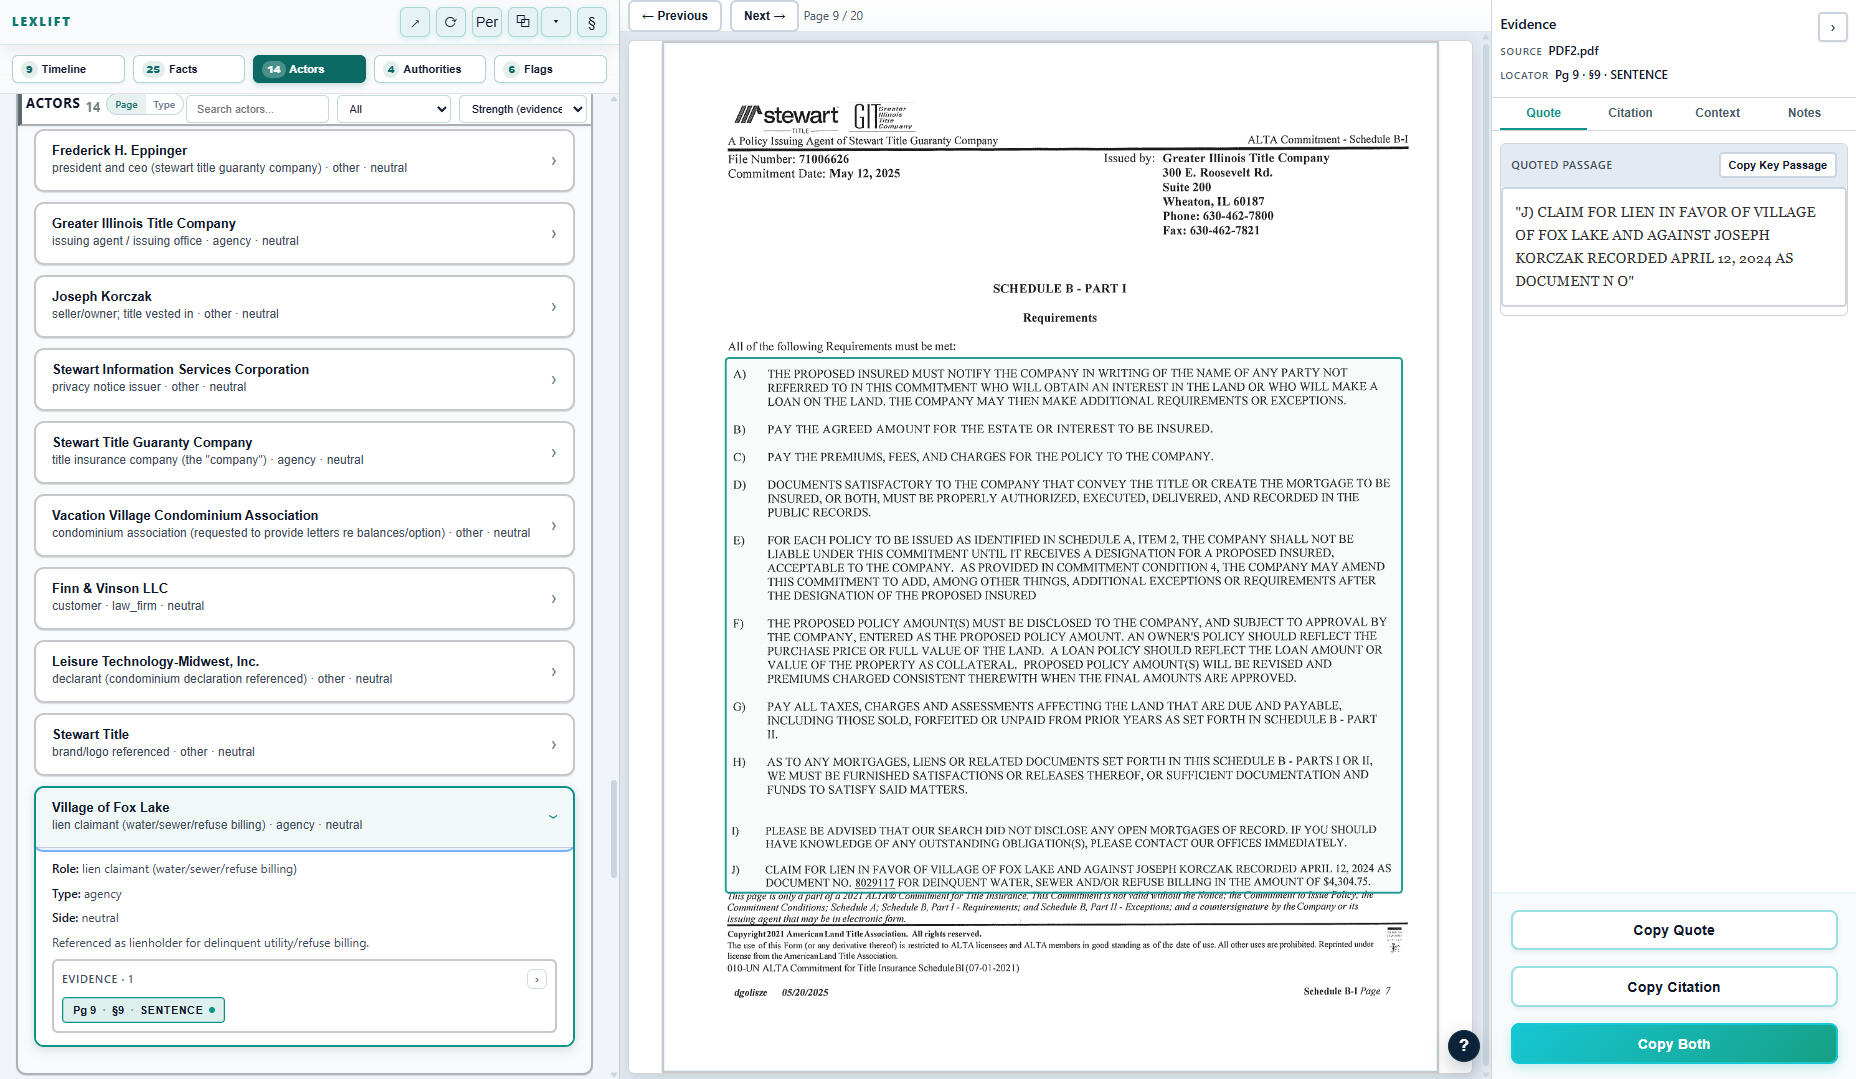This screenshot has width=1856, height=1079.
Task: Toggle actors grouping to Type
Action: (x=164, y=105)
